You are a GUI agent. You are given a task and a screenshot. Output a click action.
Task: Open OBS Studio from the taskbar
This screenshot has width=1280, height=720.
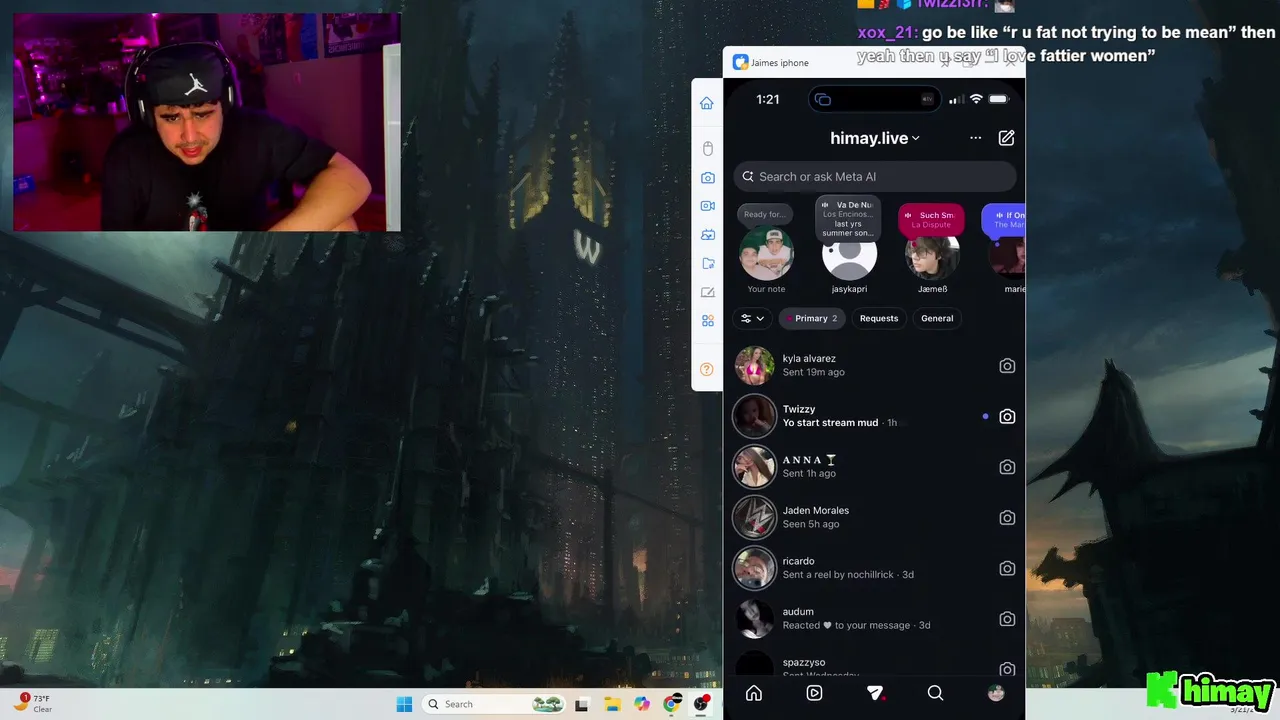[x=702, y=704]
